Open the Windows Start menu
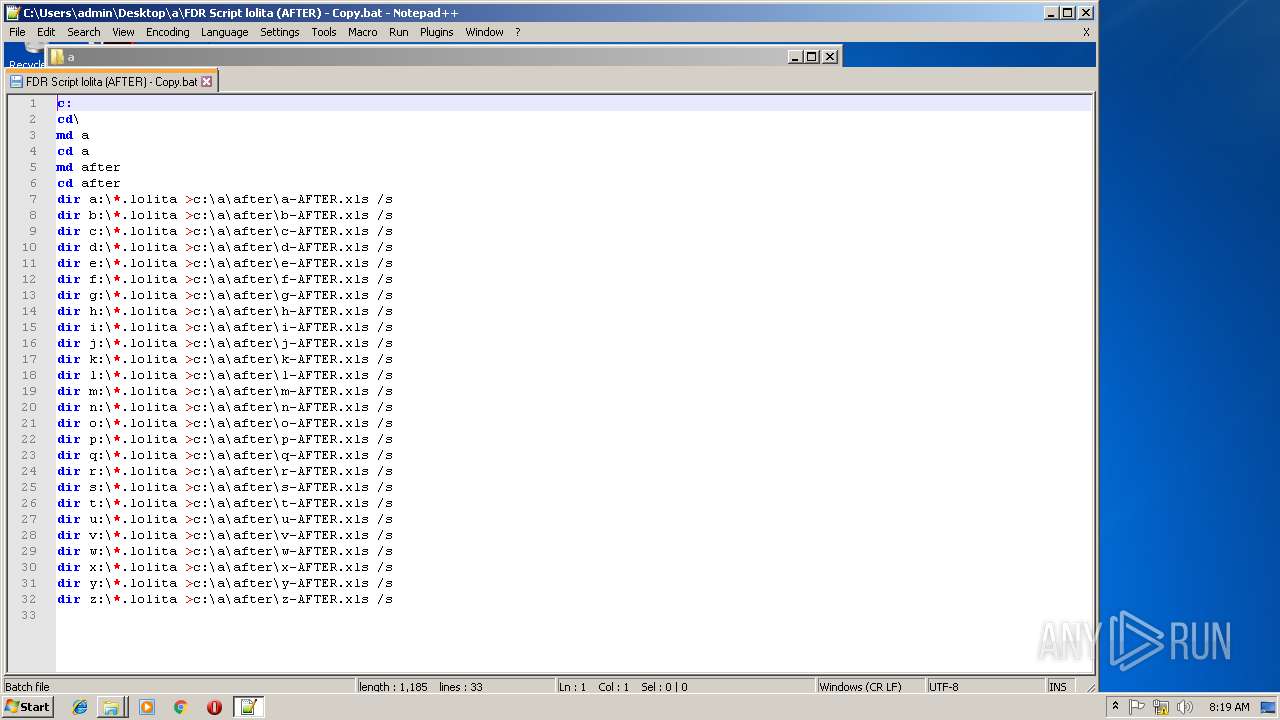Viewport: 1280px width, 720px height. (x=27, y=707)
